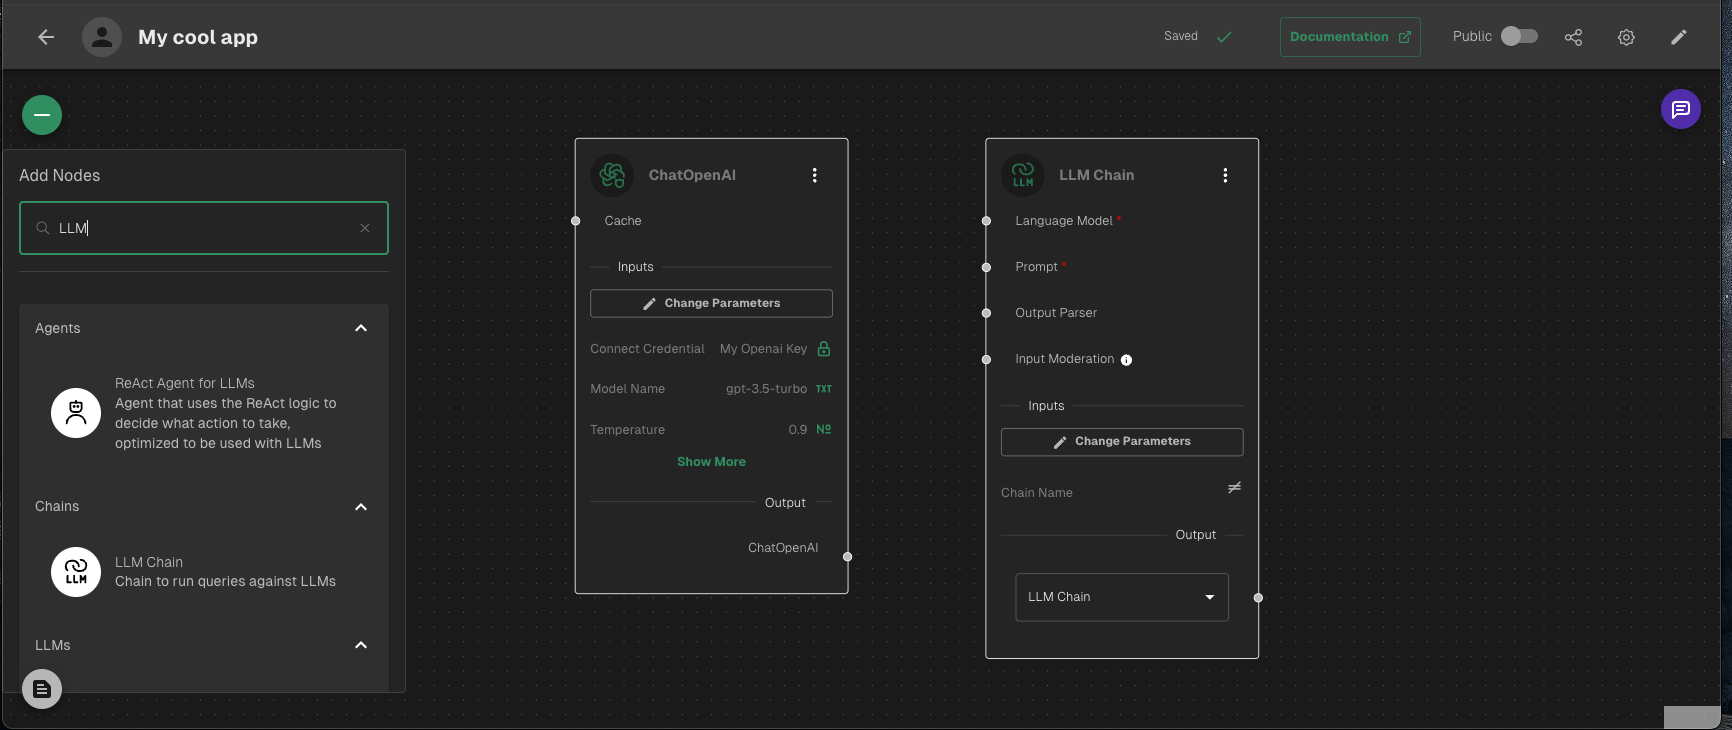1732x730 pixels.
Task: Click Input Moderation info icon
Action: click(1126, 360)
